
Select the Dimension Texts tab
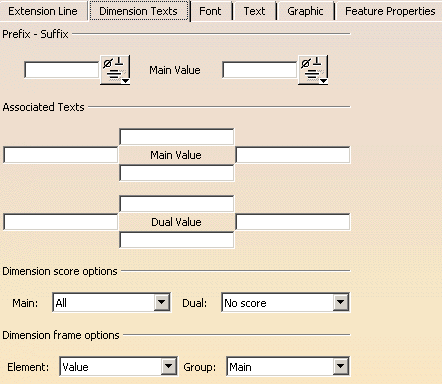tap(139, 11)
